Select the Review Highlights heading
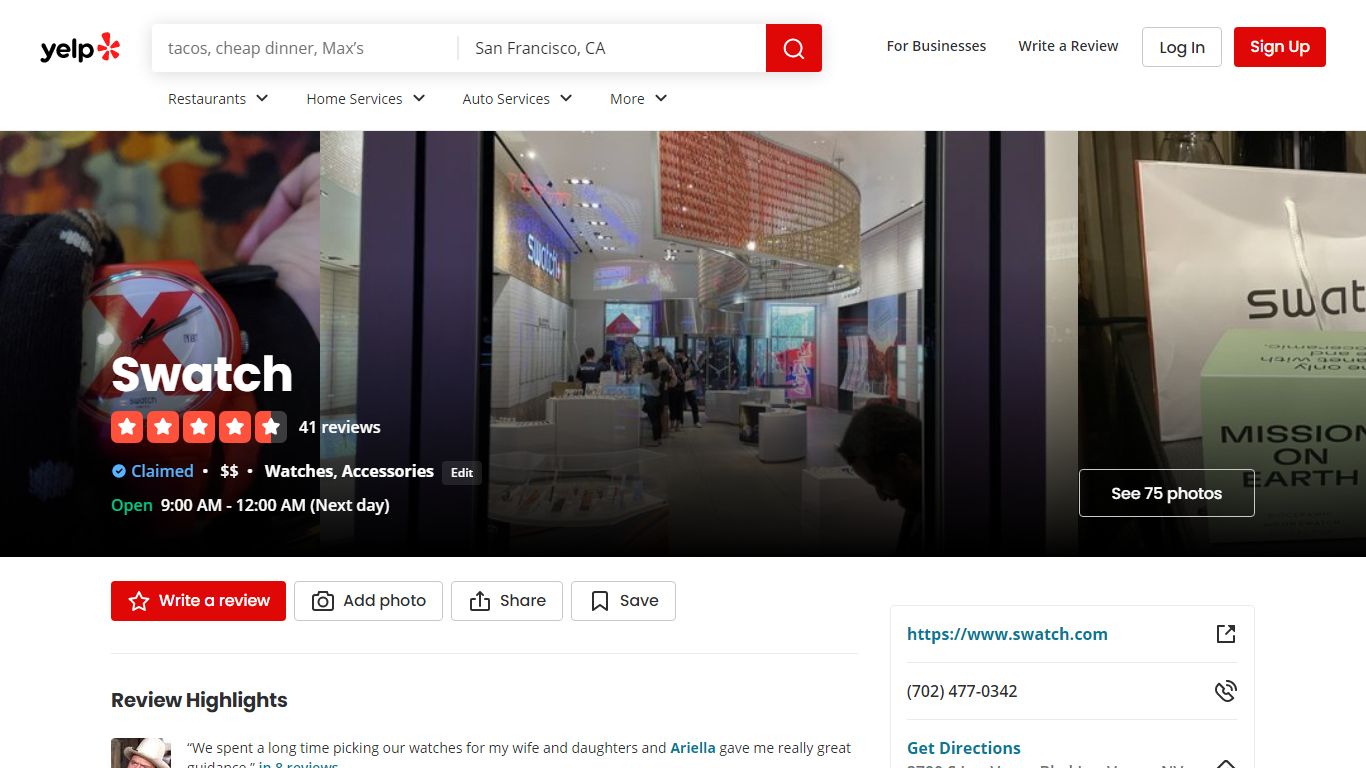The image size is (1366, 768). [199, 700]
